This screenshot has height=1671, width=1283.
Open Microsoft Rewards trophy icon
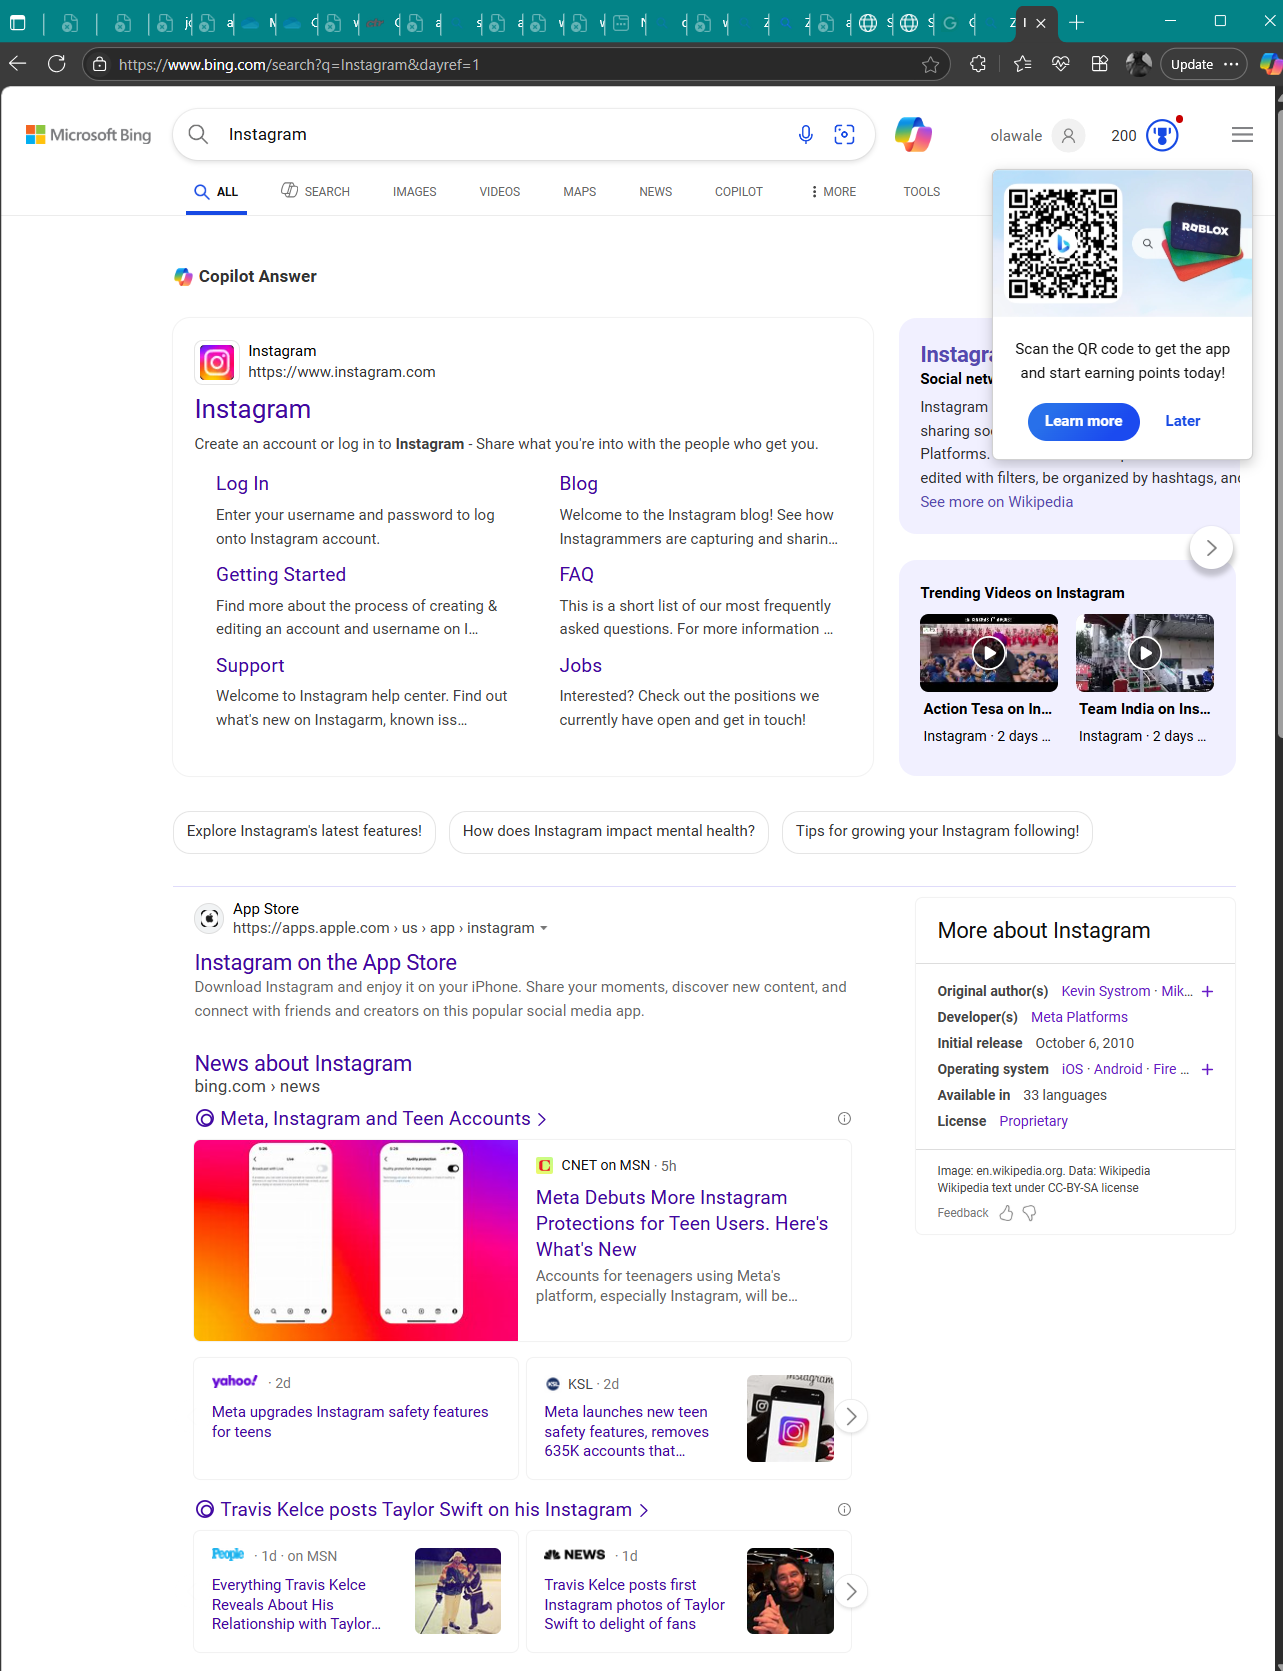click(x=1162, y=135)
